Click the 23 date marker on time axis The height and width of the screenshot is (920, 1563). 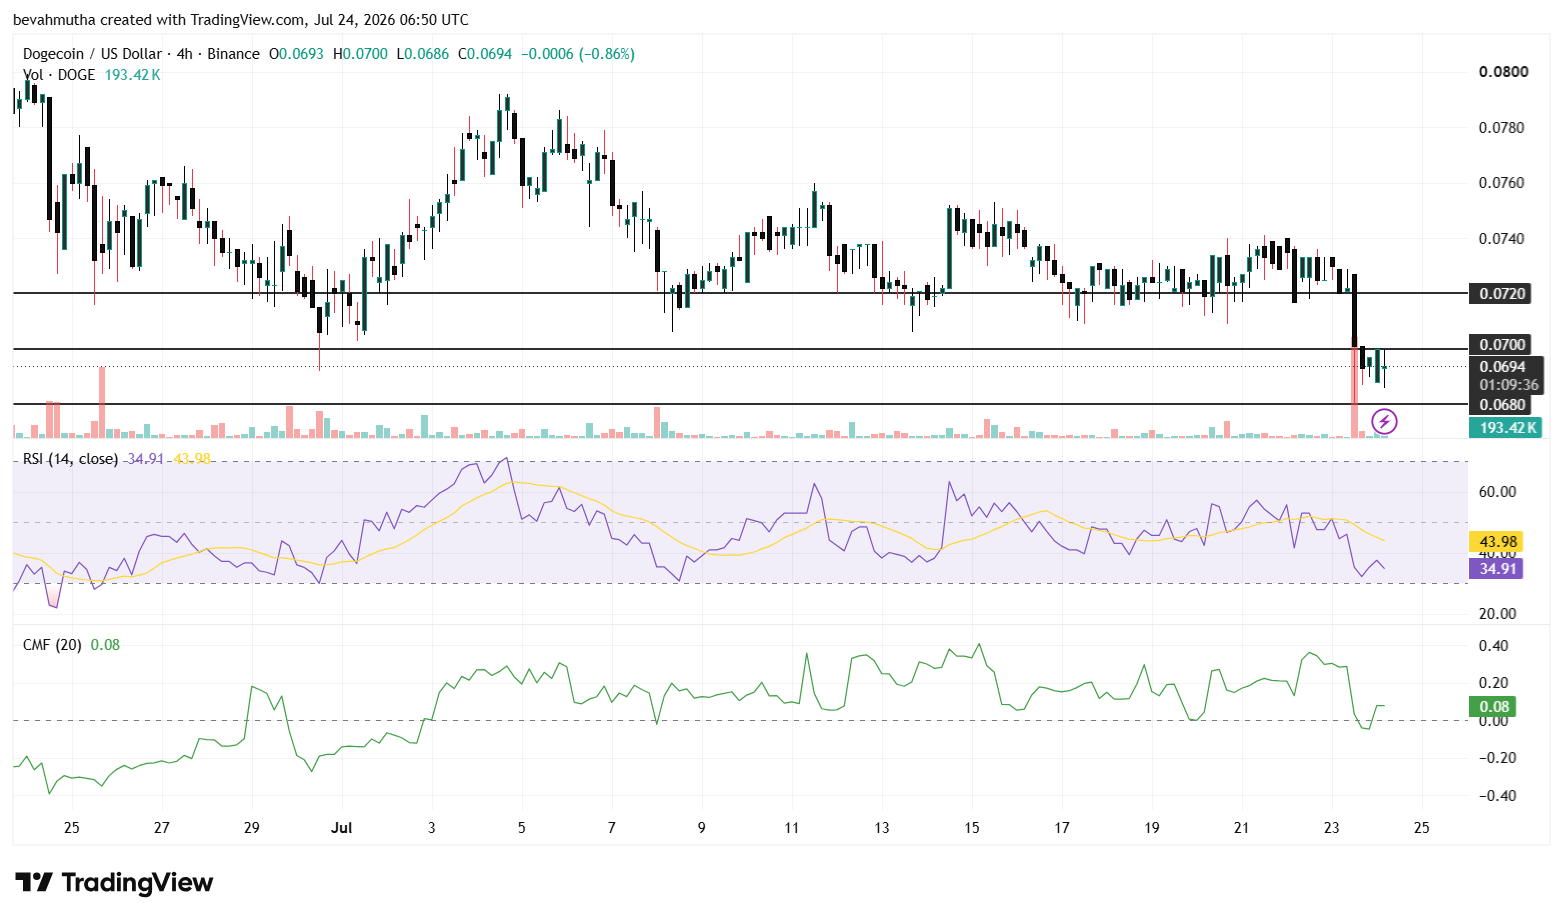1332,828
